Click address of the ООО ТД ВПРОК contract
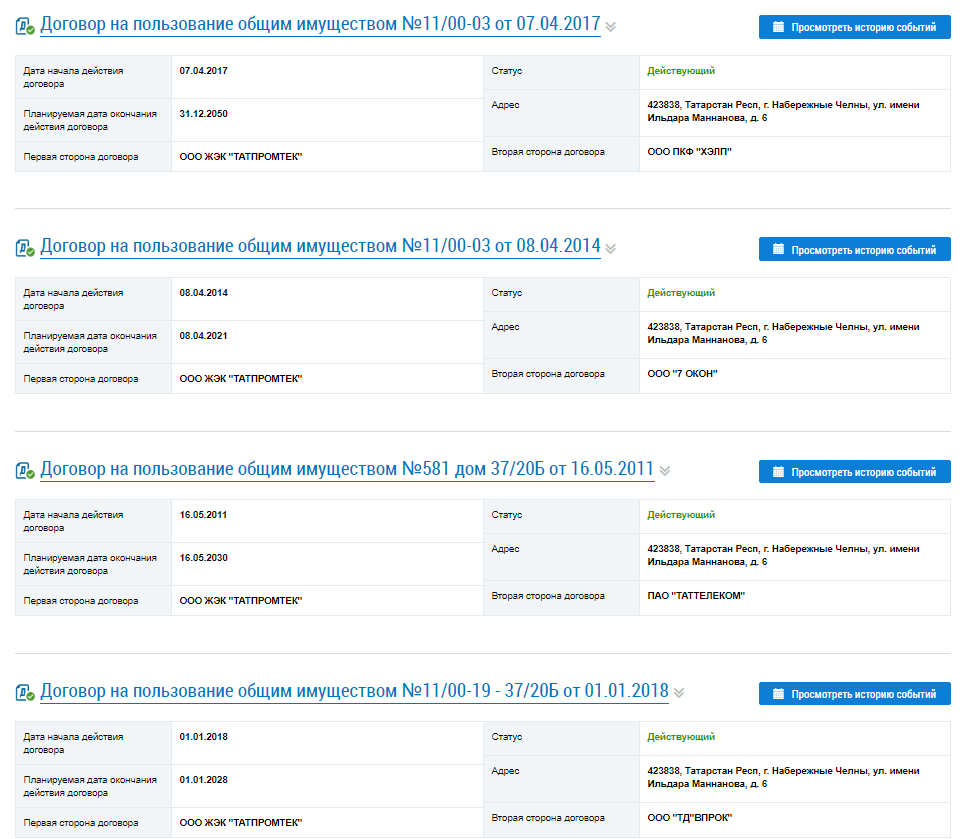 (783, 777)
